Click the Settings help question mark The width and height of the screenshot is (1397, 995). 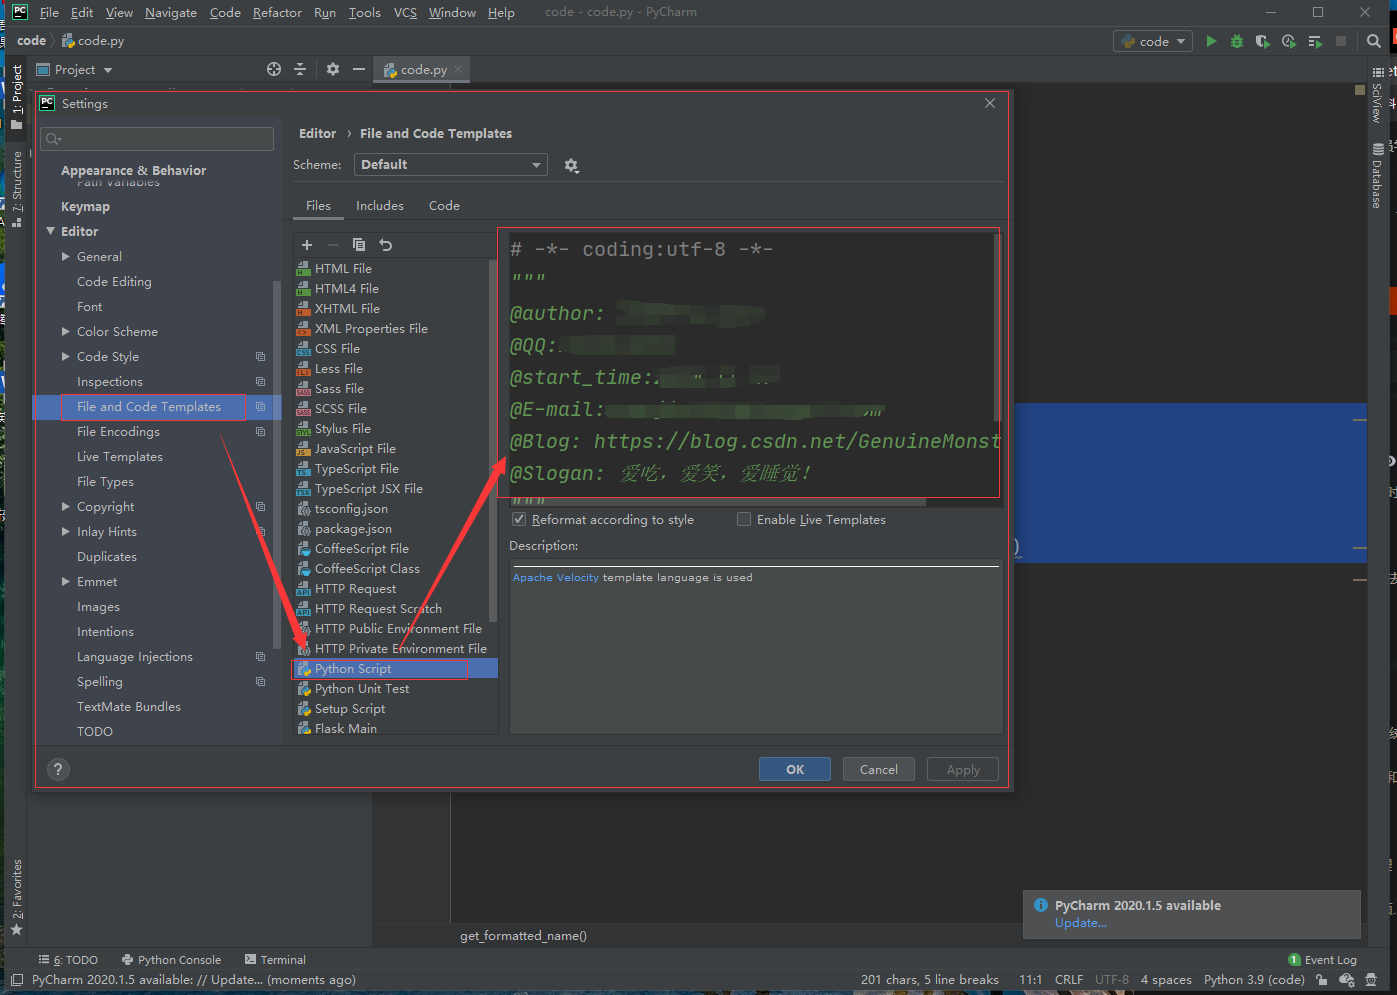(x=58, y=769)
